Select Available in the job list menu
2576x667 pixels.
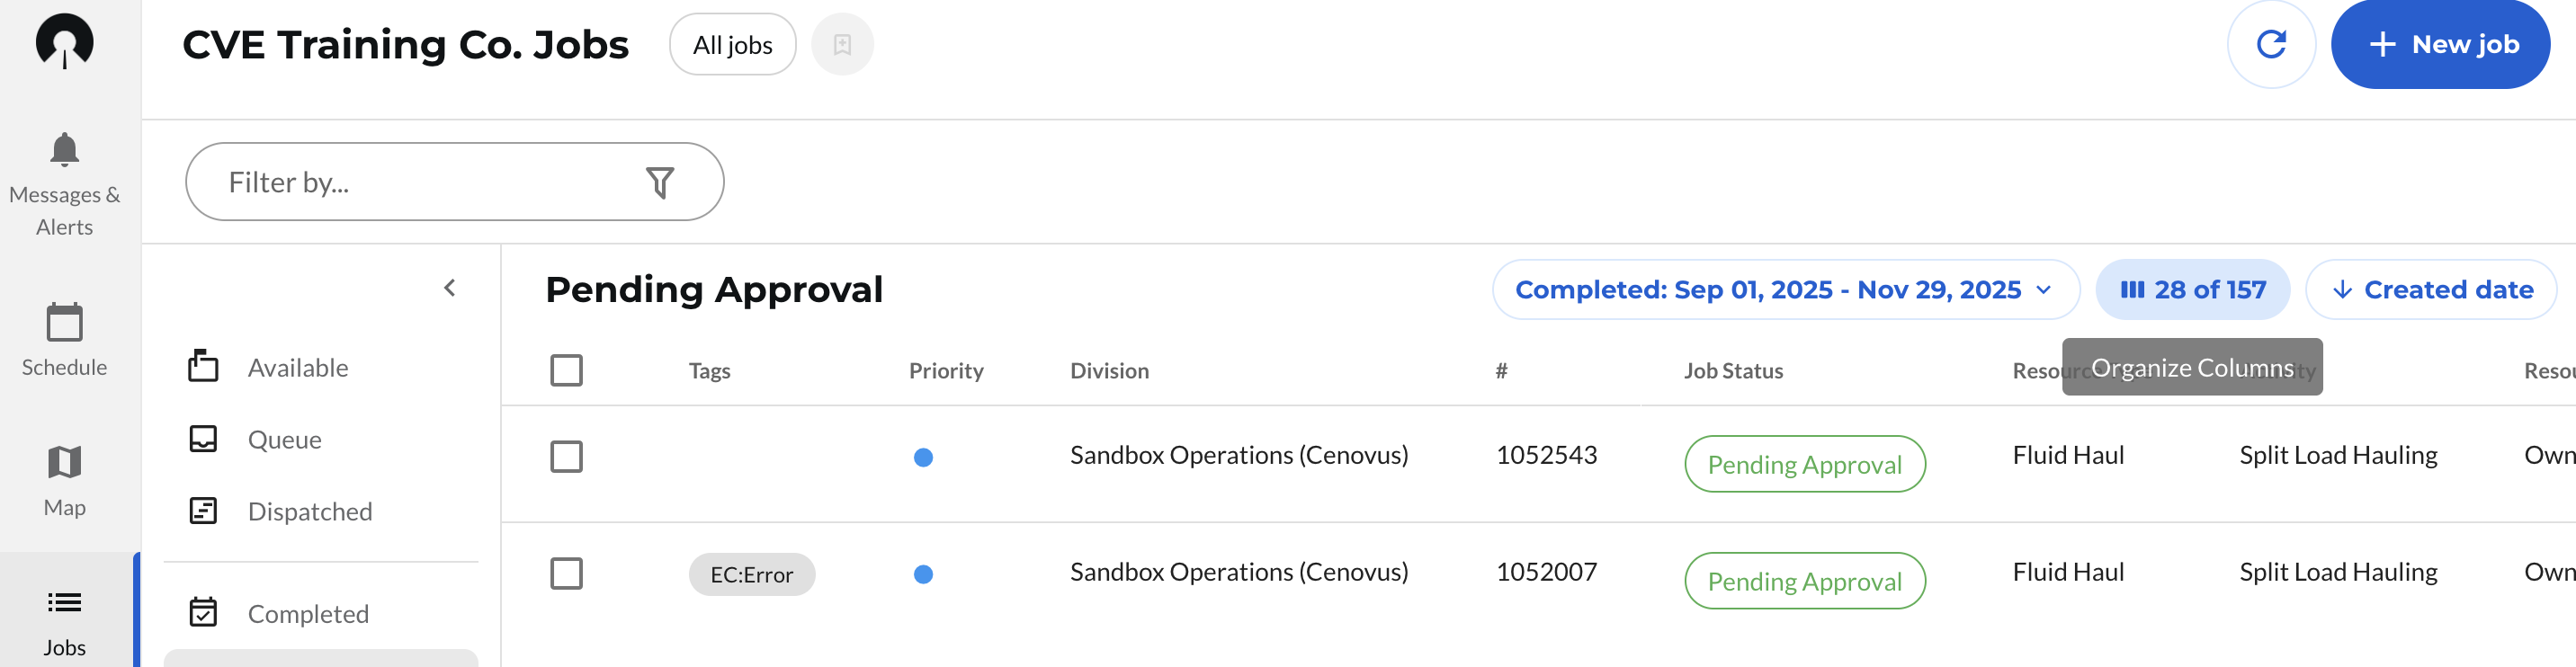click(x=297, y=368)
